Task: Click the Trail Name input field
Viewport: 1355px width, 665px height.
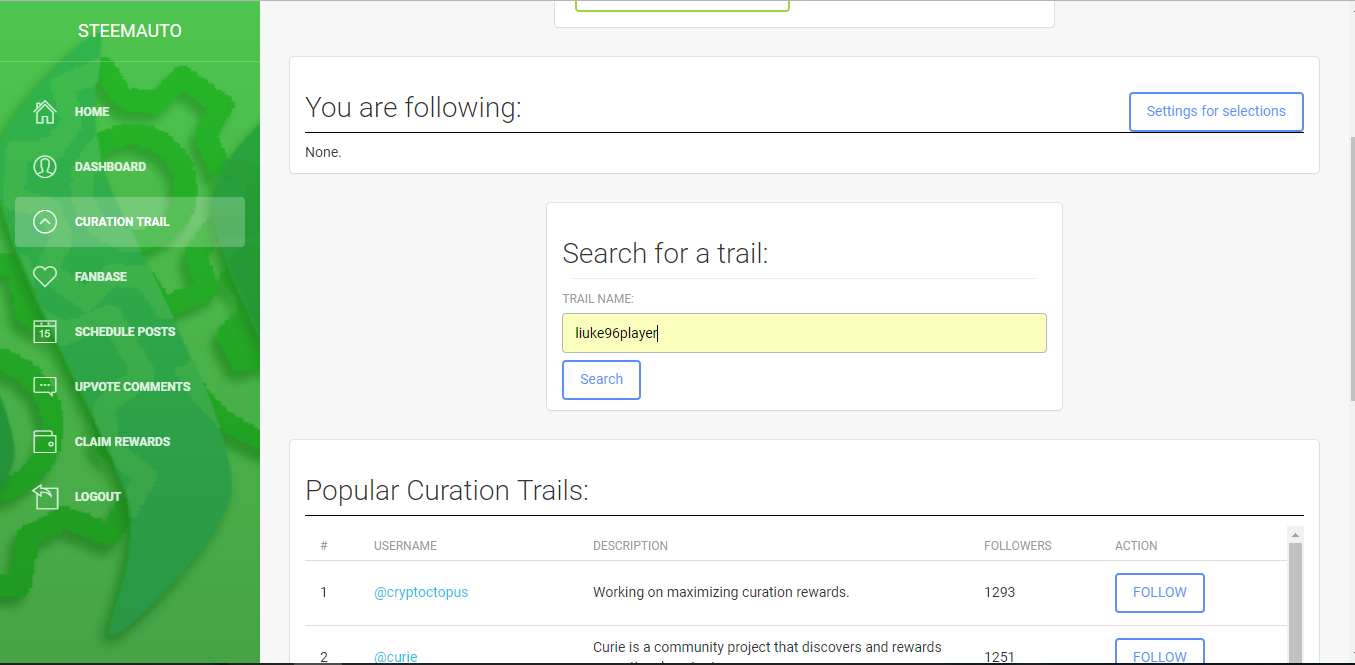Action: [x=804, y=333]
